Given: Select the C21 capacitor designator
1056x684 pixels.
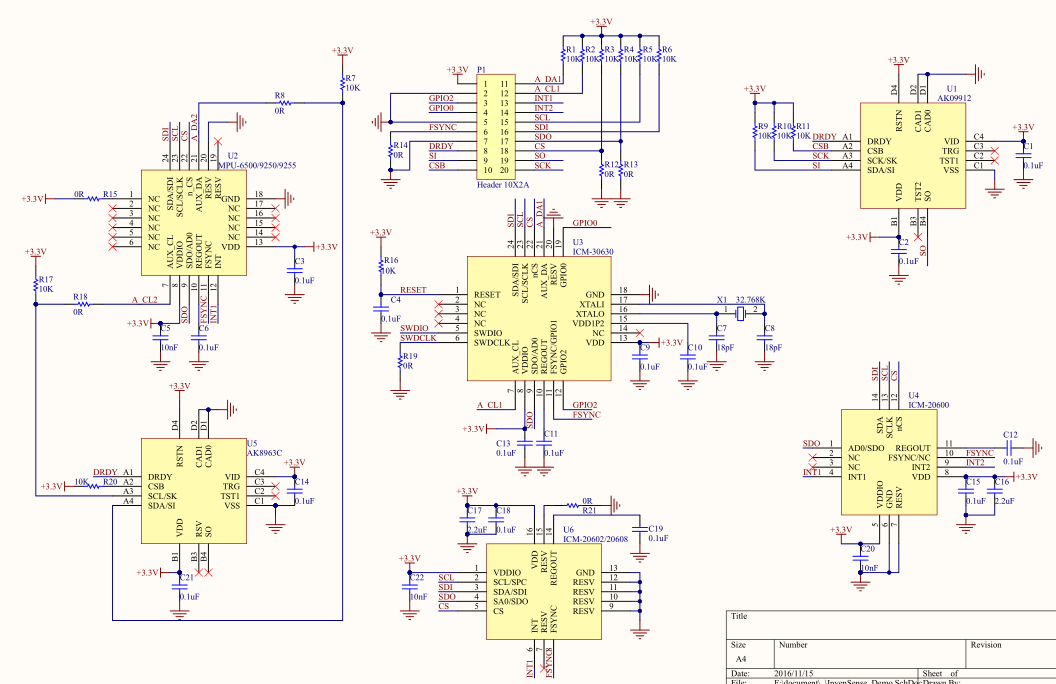Looking at the screenshot, I should [187, 578].
